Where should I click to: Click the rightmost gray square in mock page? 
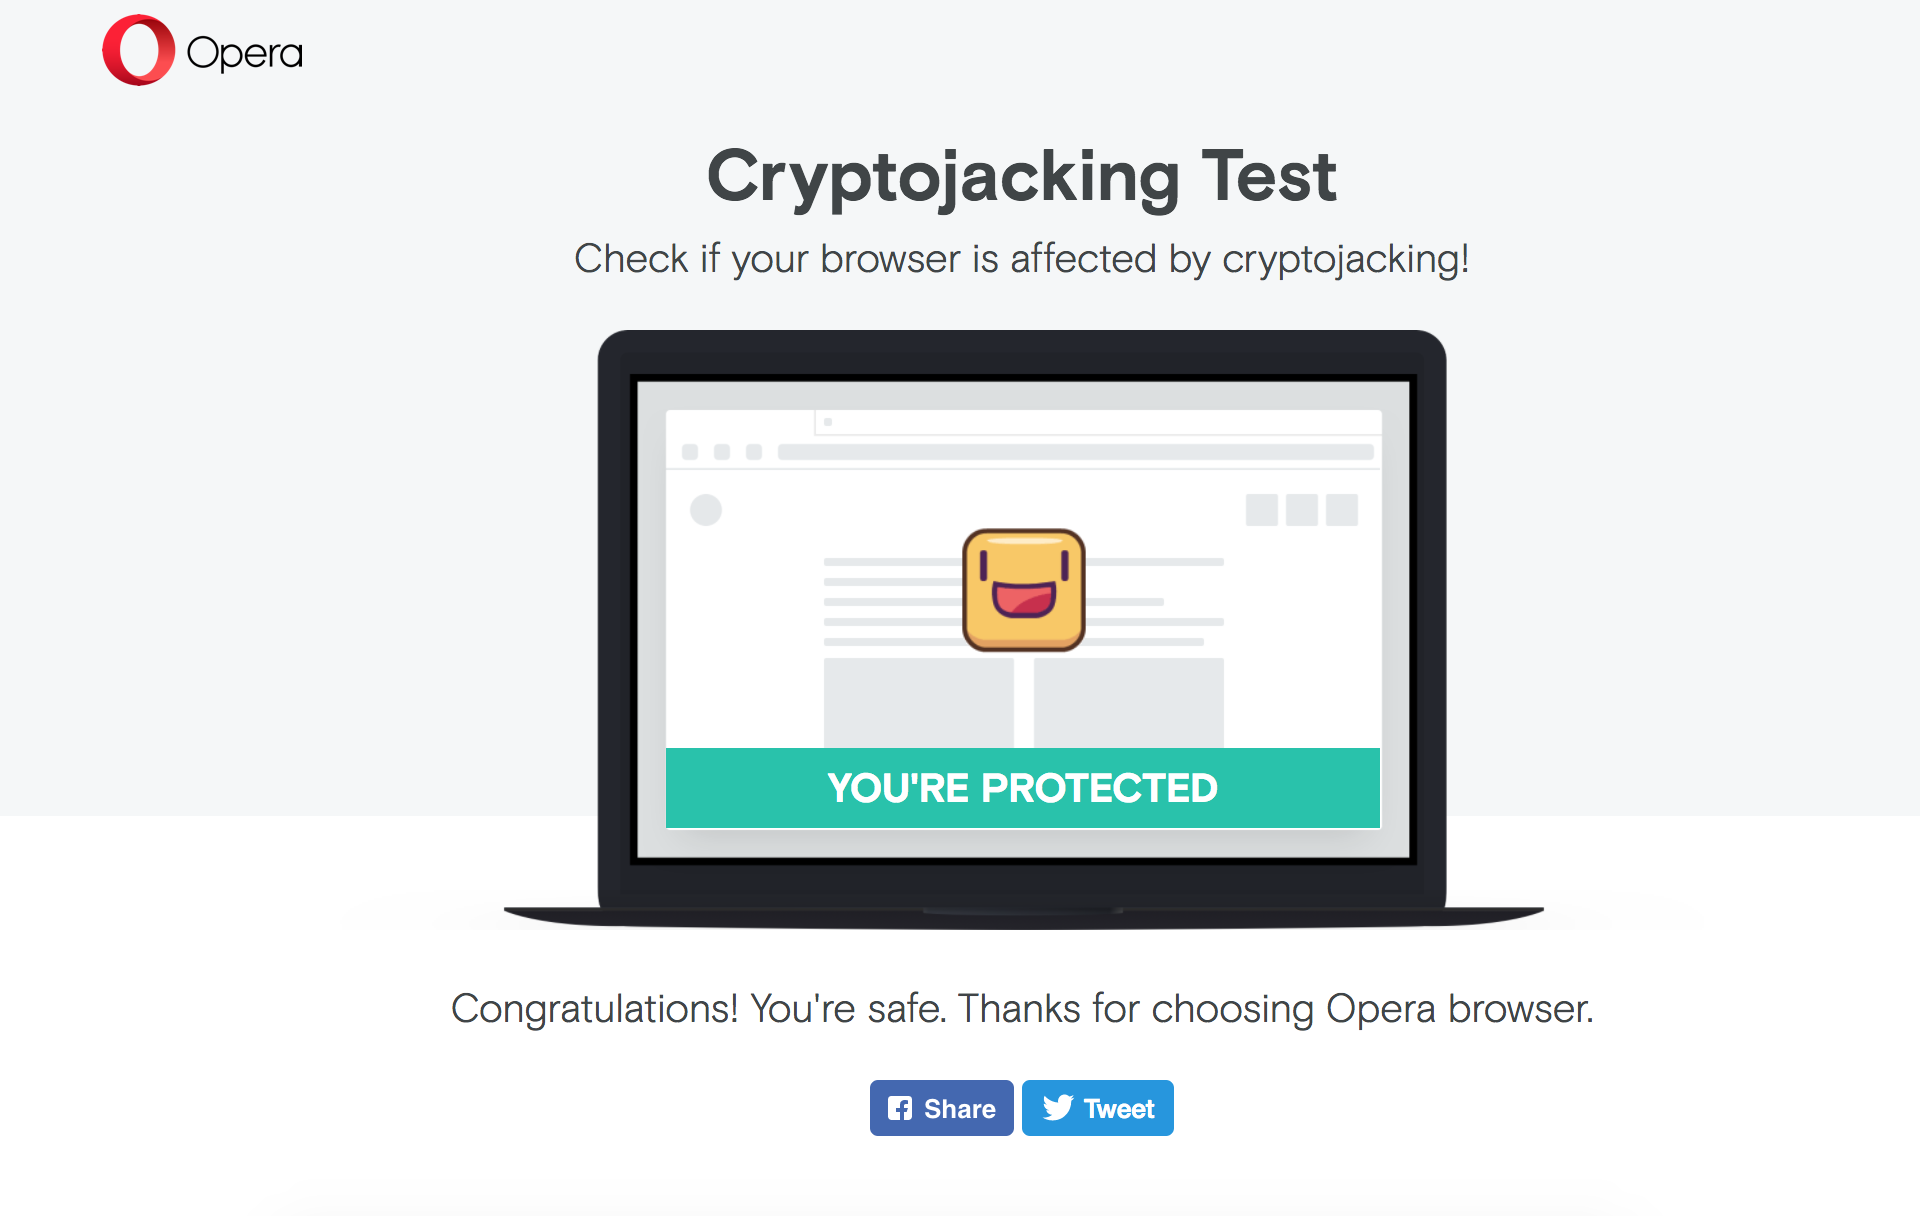(1342, 510)
